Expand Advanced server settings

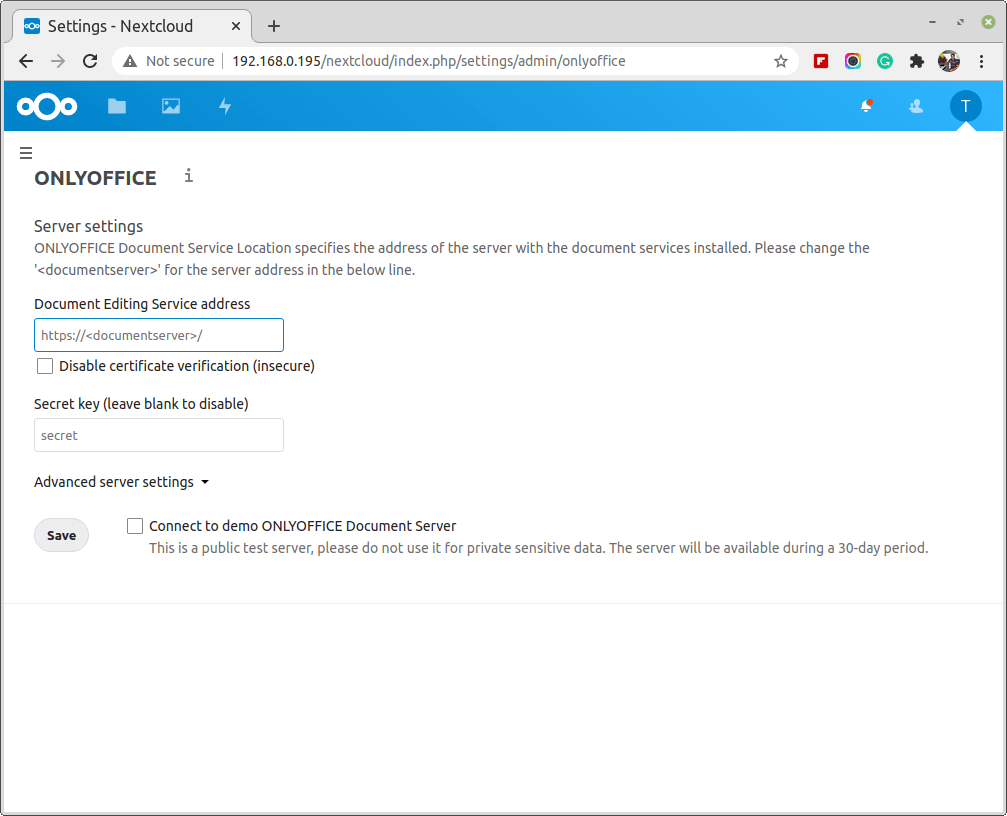(x=121, y=482)
